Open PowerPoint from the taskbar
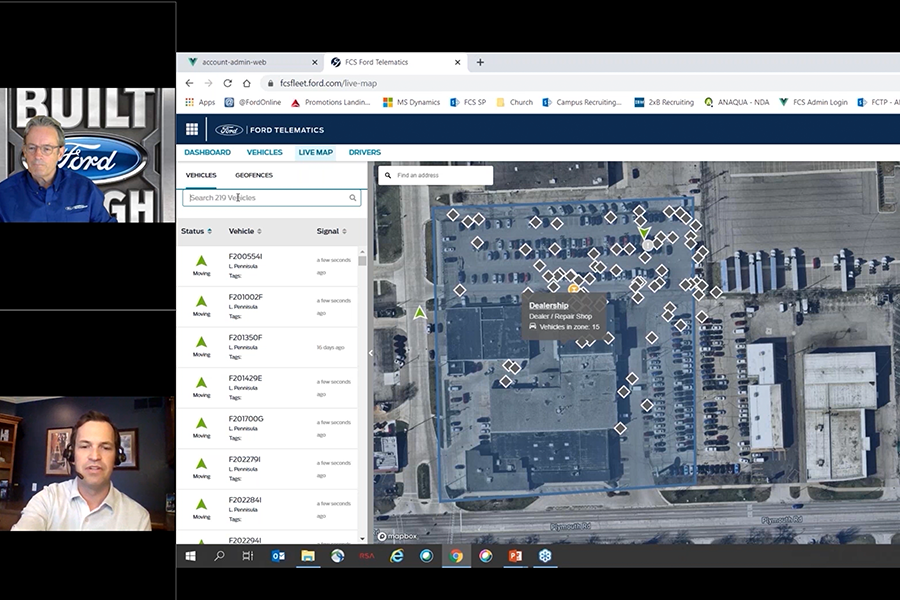 (x=515, y=556)
